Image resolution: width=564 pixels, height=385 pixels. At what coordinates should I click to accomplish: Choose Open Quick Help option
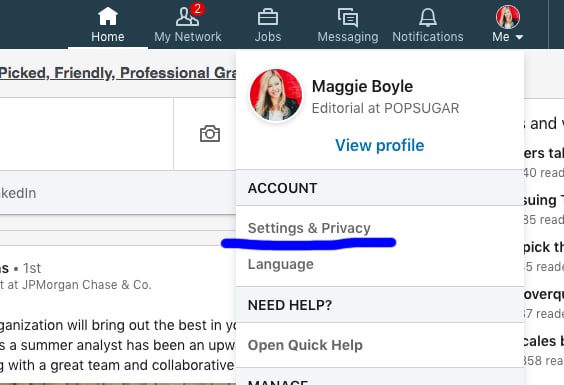coord(305,345)
